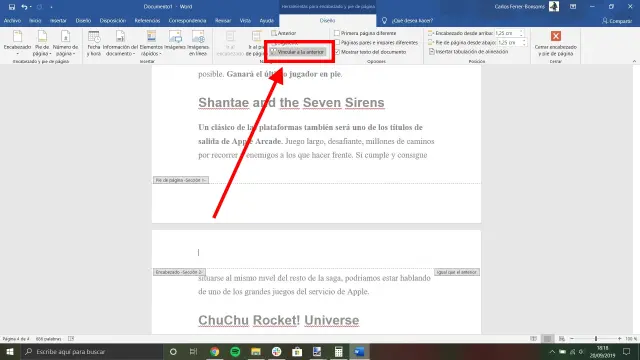
Task: Click the zoom slider handle
Action: (596, 339)
